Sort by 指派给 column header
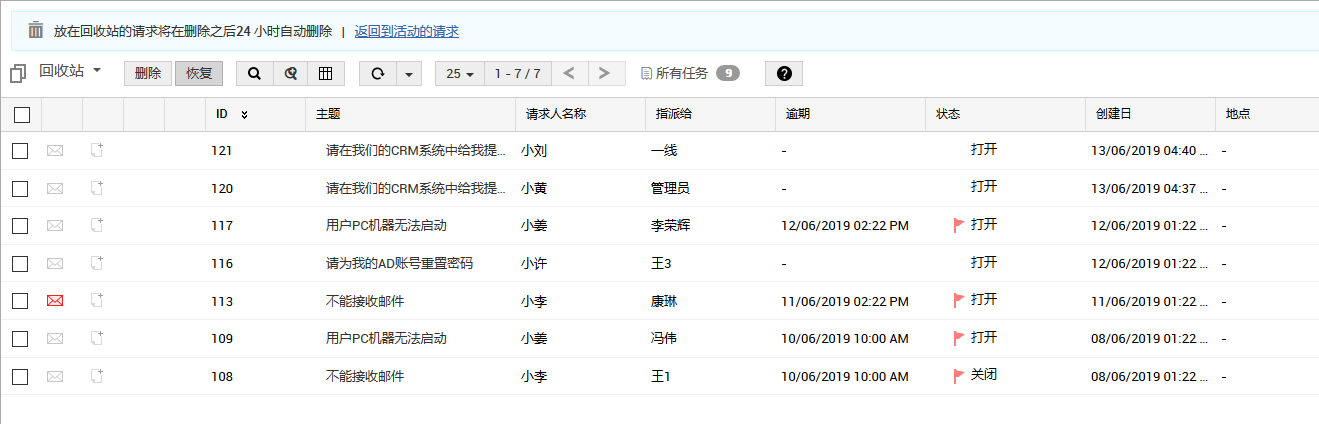This screenshot has height=424, width=1319. pos(673,114)
